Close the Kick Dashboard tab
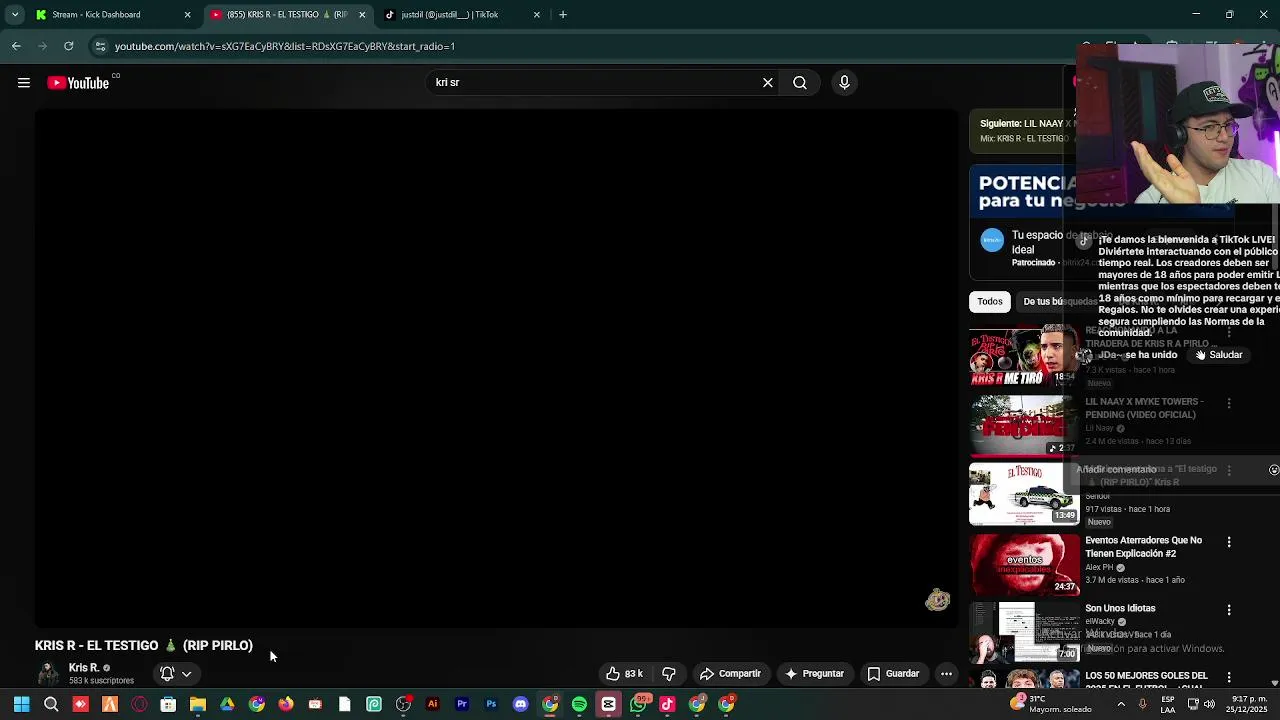1280x720 pixels. 187,15
